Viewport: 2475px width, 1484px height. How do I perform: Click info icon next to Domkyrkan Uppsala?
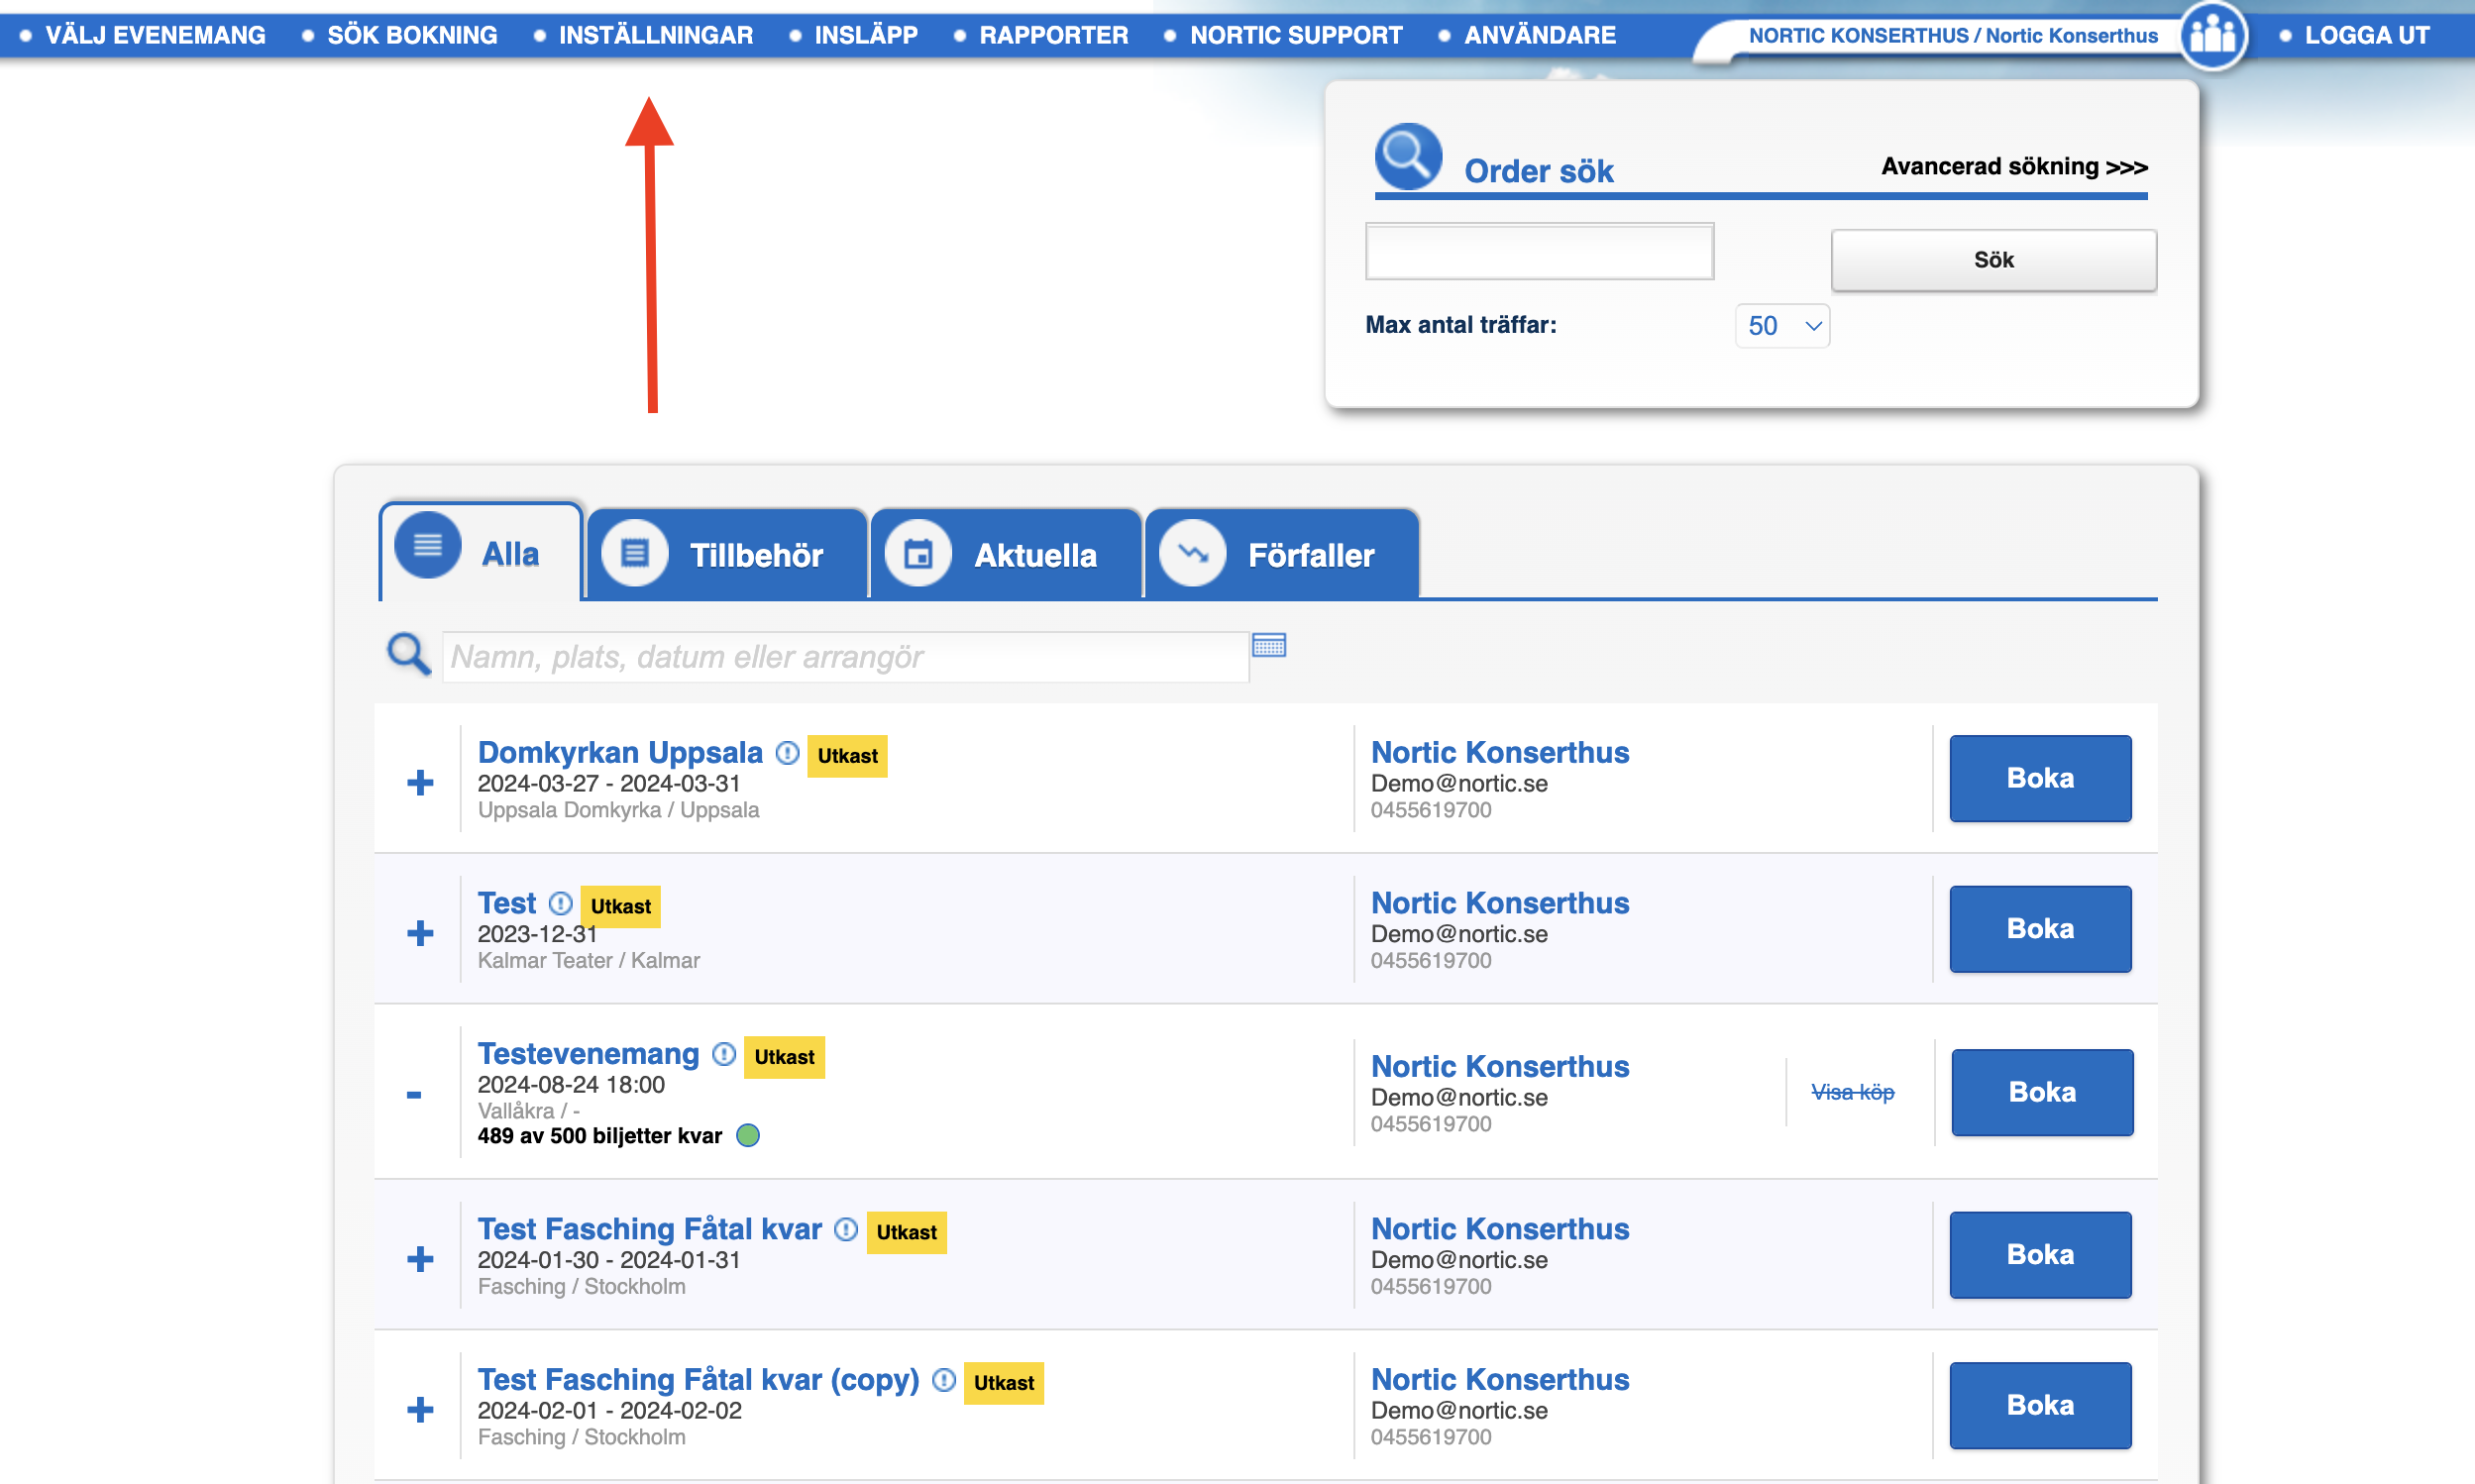(x=788, y=752)
